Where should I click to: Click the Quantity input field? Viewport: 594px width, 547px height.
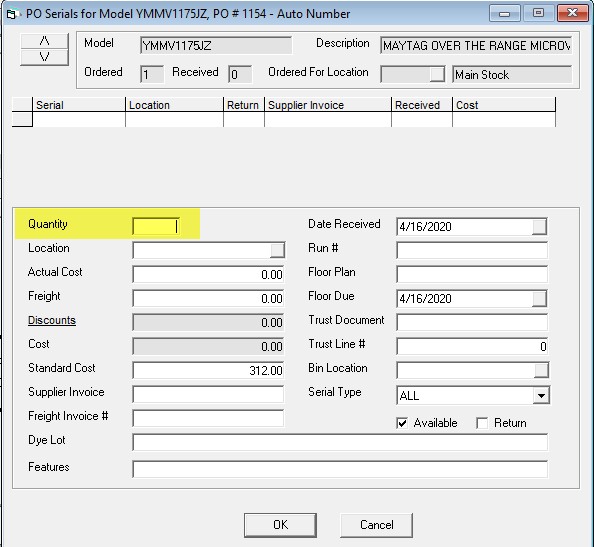156,227
